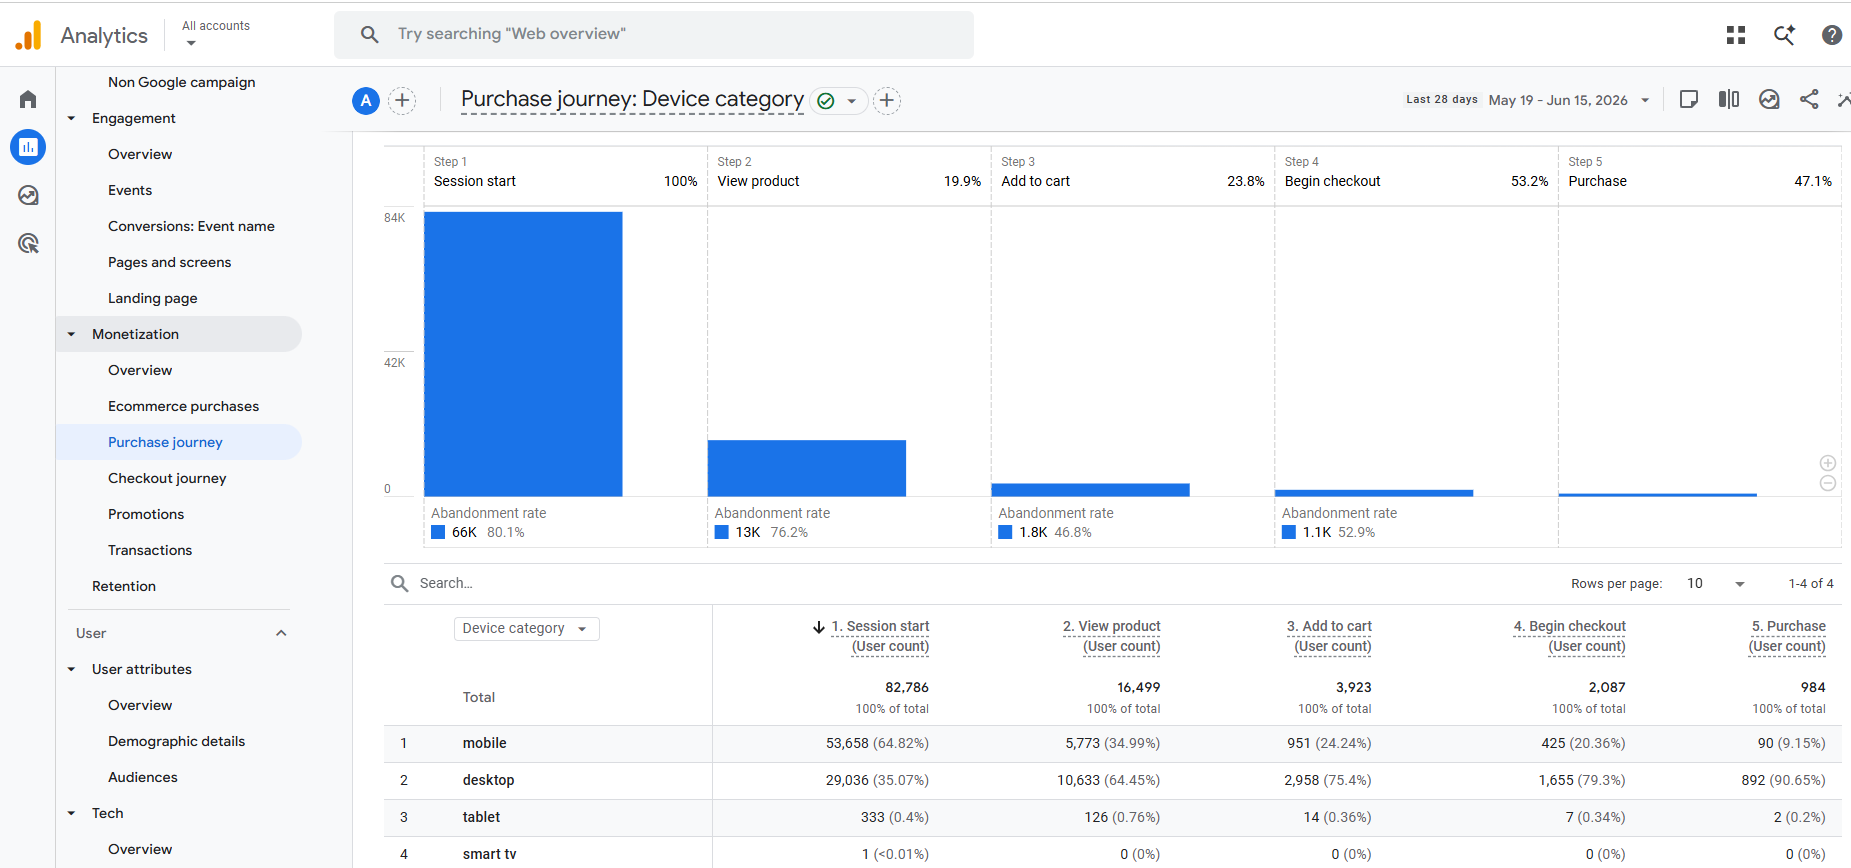Collapse the Tech section
The width and height of the screenshot is (1851, 868).
coord(71,813)
